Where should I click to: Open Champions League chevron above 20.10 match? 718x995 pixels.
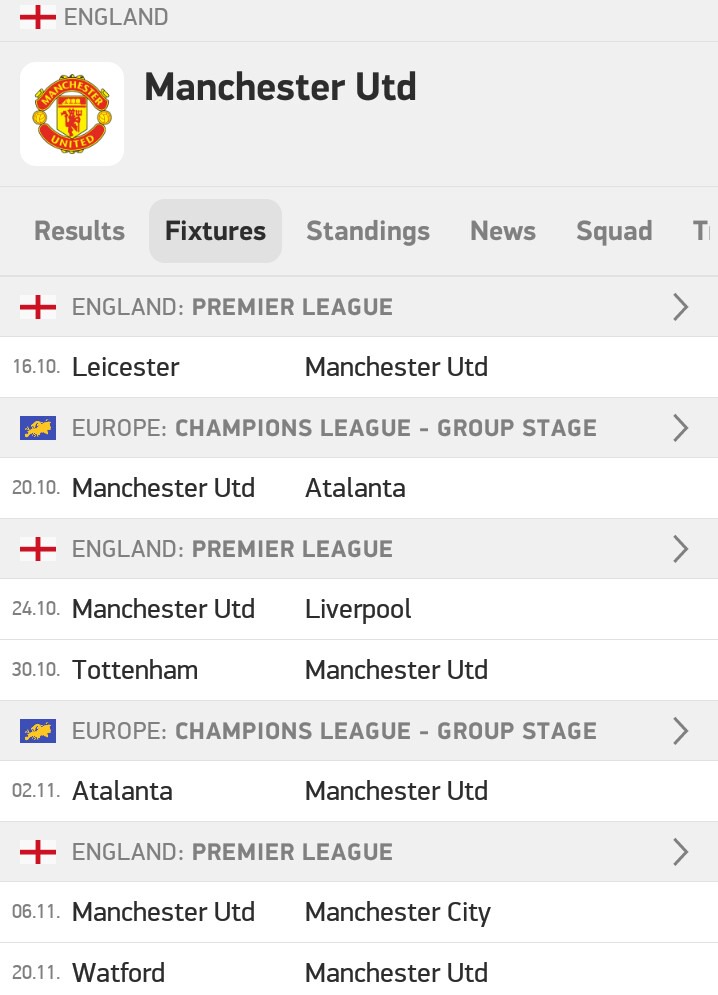tap(681, 428)
